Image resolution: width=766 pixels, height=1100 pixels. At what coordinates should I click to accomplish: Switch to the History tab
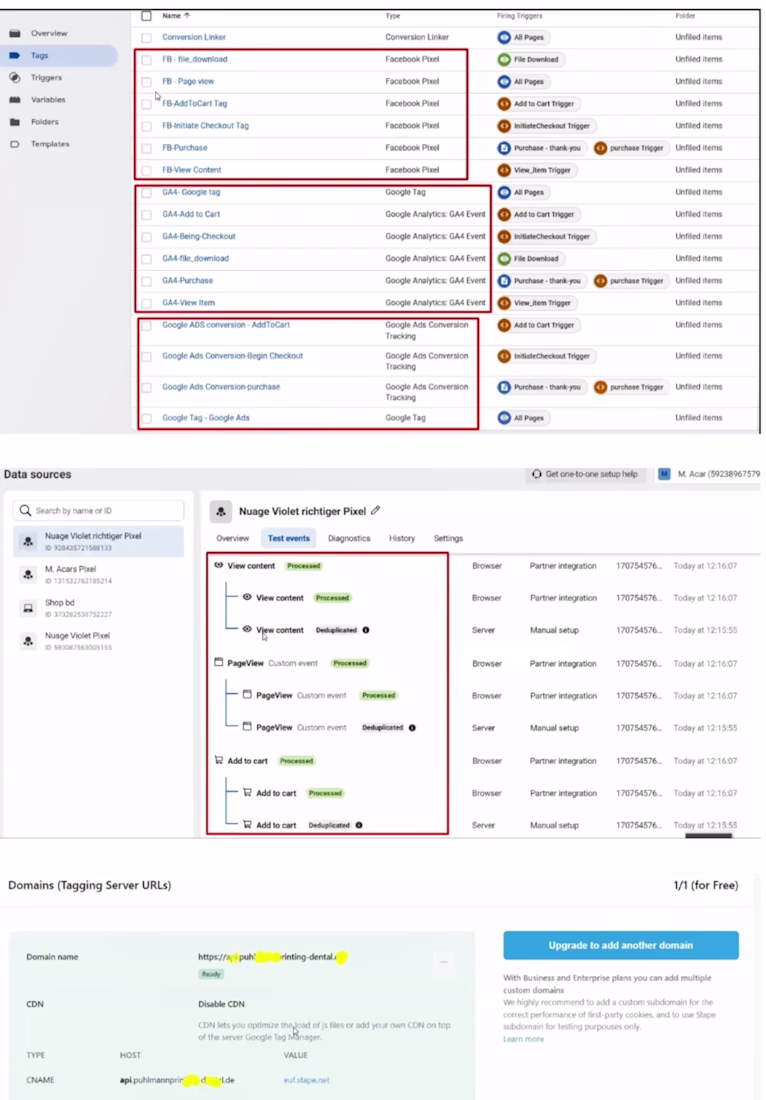402,538
